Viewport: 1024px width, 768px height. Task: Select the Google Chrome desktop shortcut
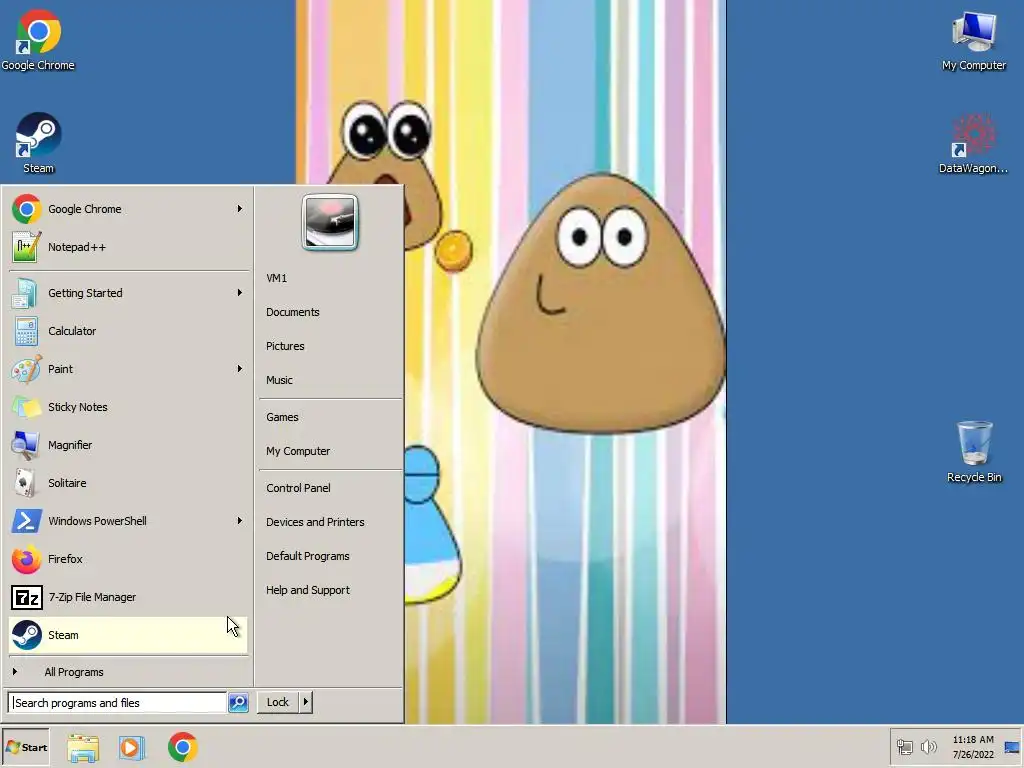tap(38, 39)
